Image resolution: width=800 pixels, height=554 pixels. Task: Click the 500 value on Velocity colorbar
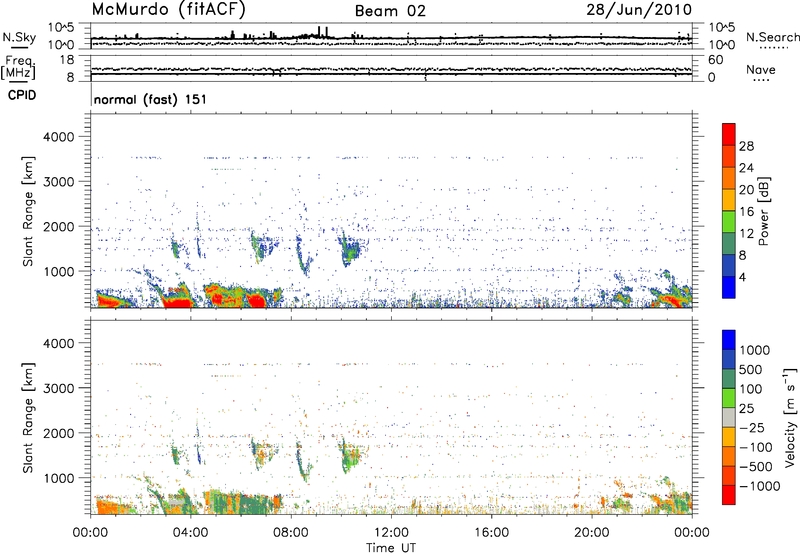point(751,369)
